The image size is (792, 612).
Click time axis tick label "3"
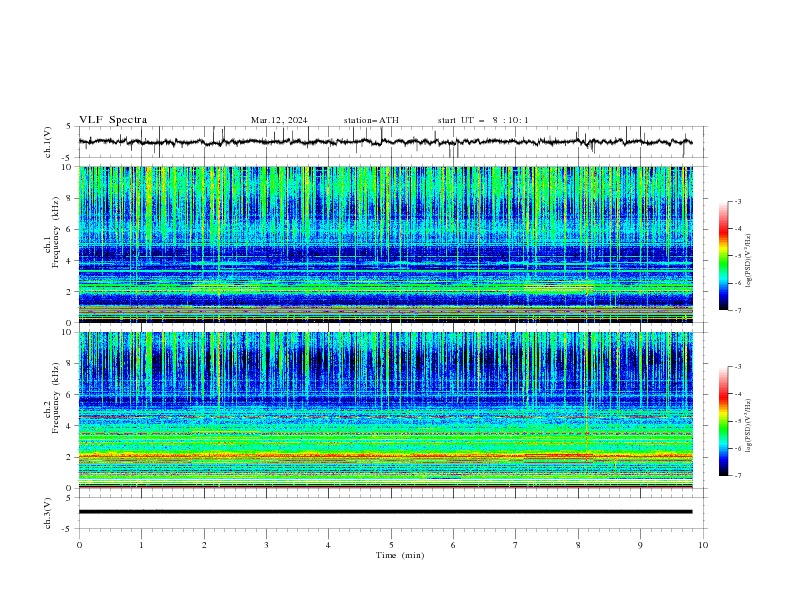(266, 545)
